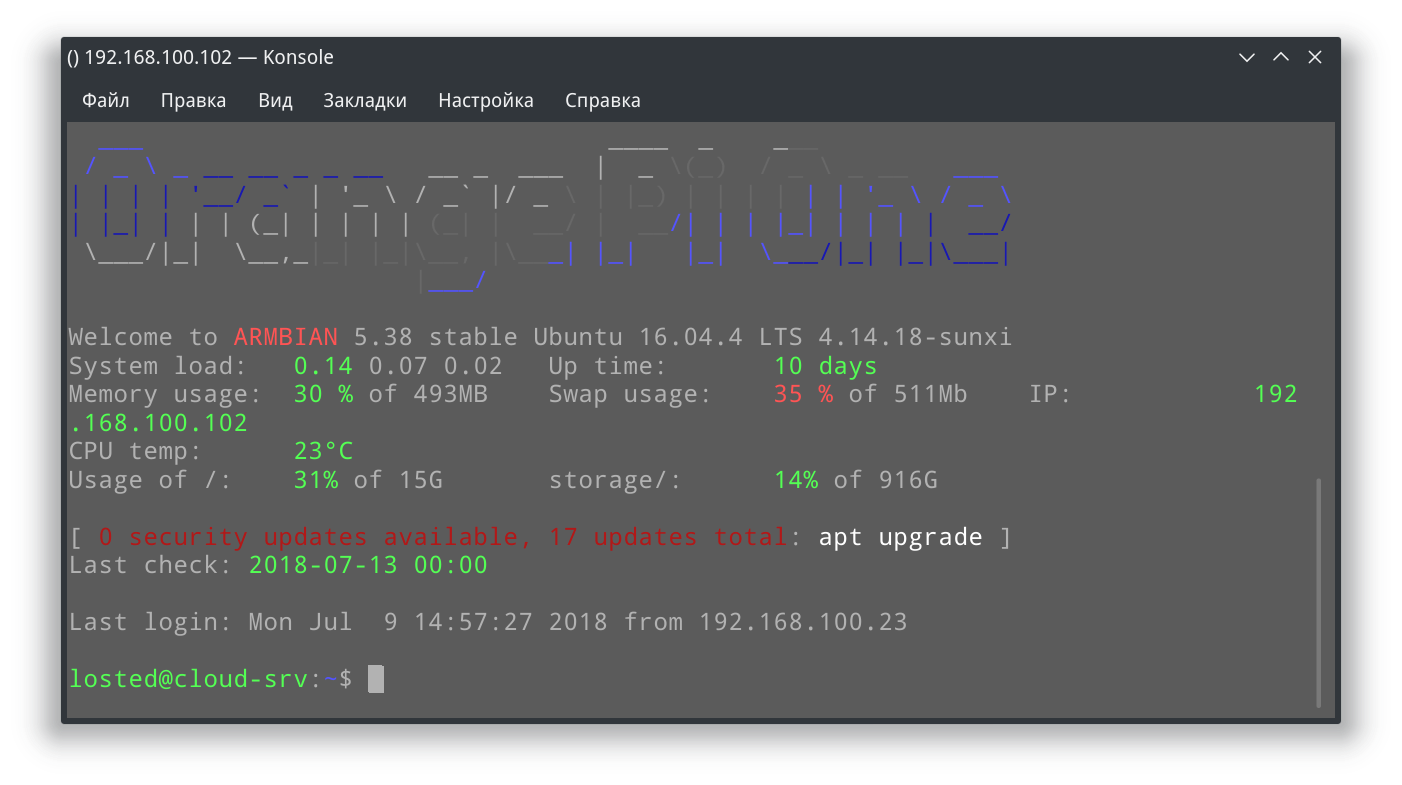Click the last login IP '192.168.100.23'

click(x=803, y=622)
